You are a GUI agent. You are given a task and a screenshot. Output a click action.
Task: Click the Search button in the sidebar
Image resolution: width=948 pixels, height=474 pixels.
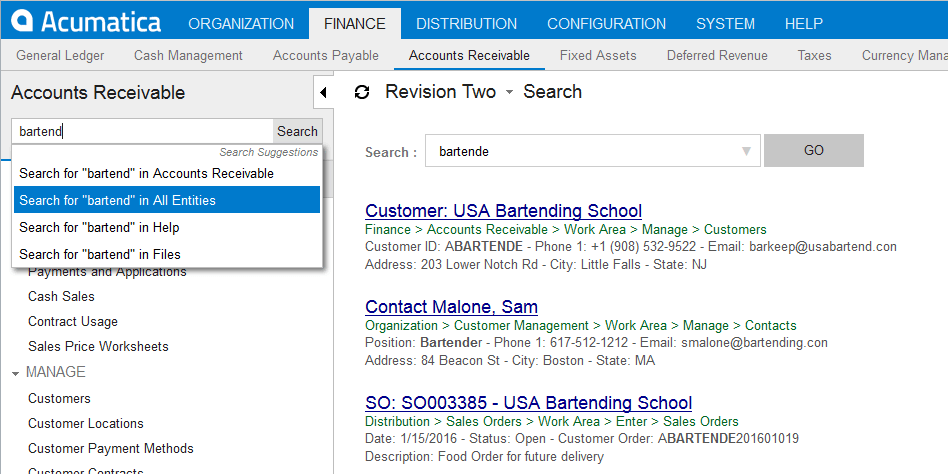pos(297,131)
